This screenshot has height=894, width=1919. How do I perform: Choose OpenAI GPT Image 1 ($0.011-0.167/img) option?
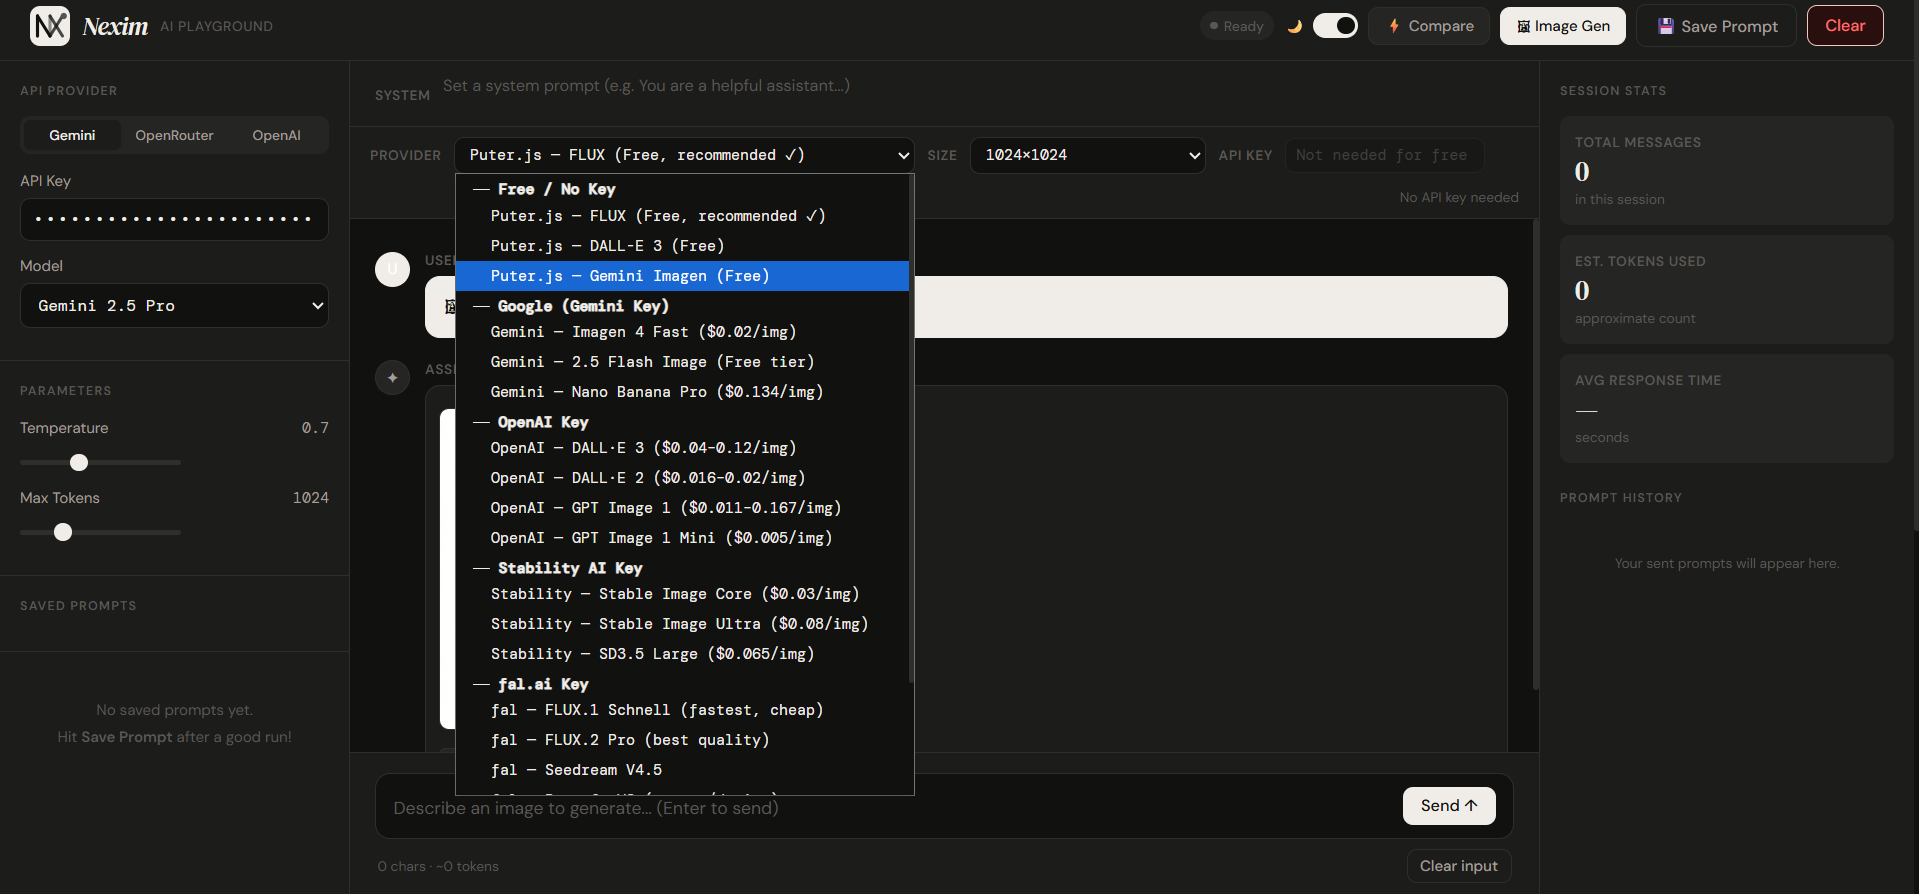[682, 508]
